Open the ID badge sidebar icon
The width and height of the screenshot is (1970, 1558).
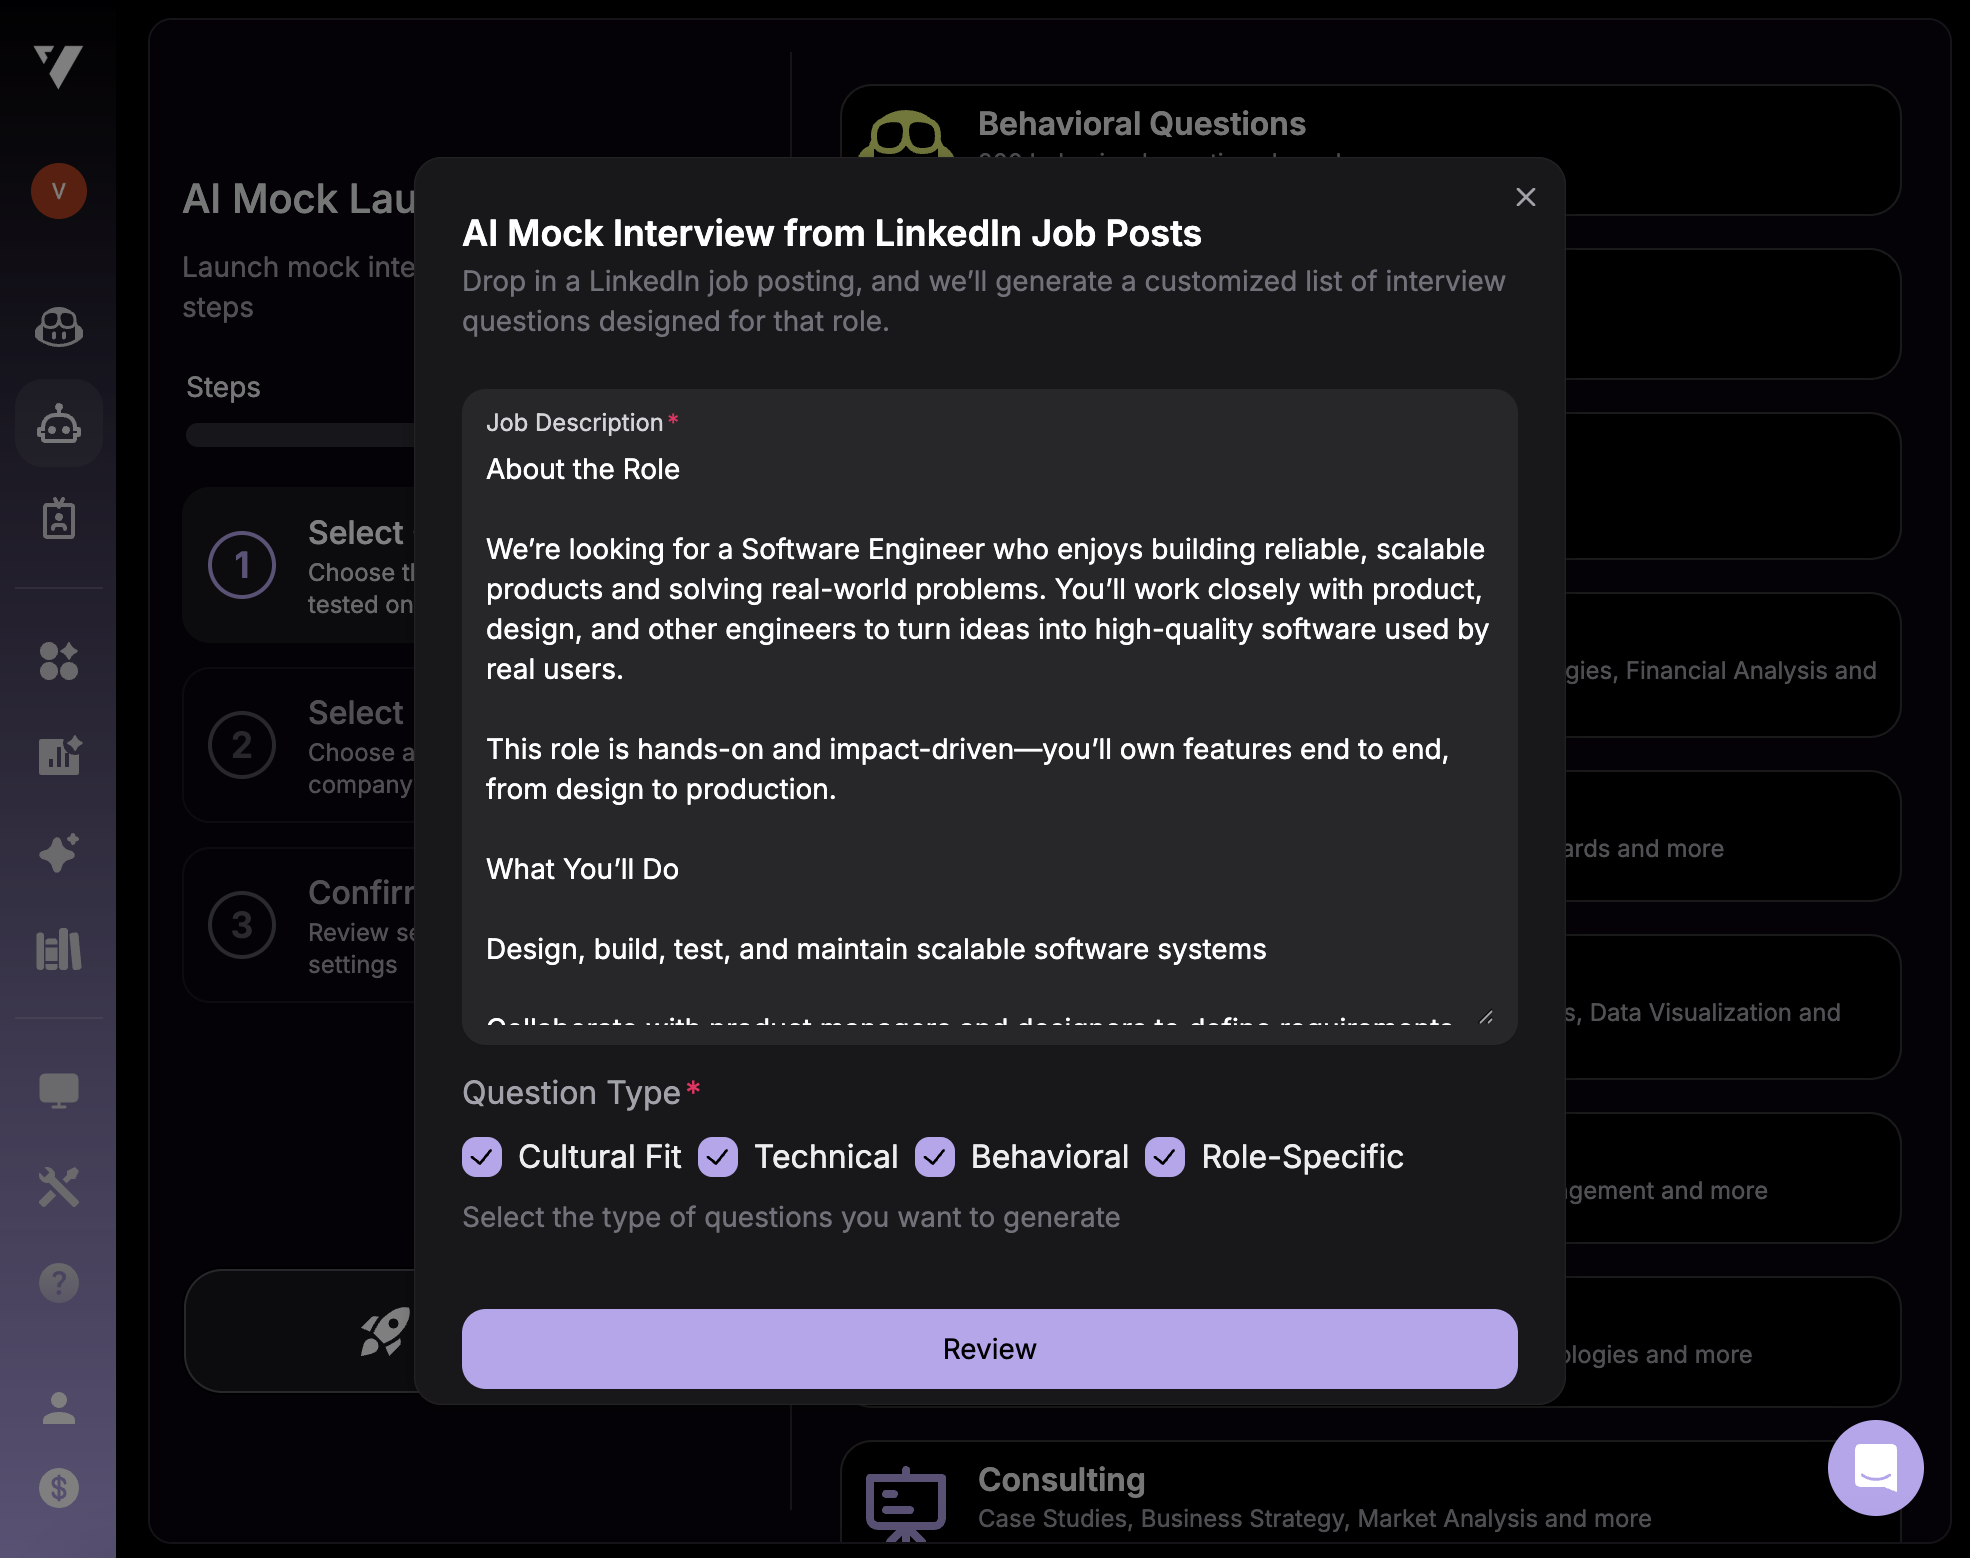59,519
